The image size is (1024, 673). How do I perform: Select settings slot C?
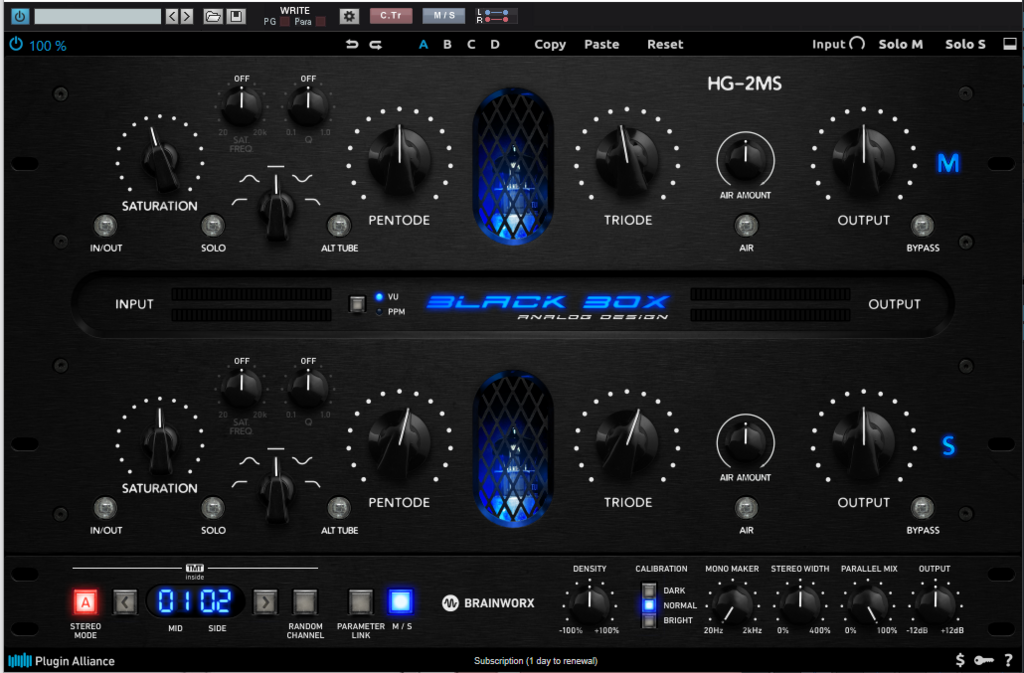[471, 44]
